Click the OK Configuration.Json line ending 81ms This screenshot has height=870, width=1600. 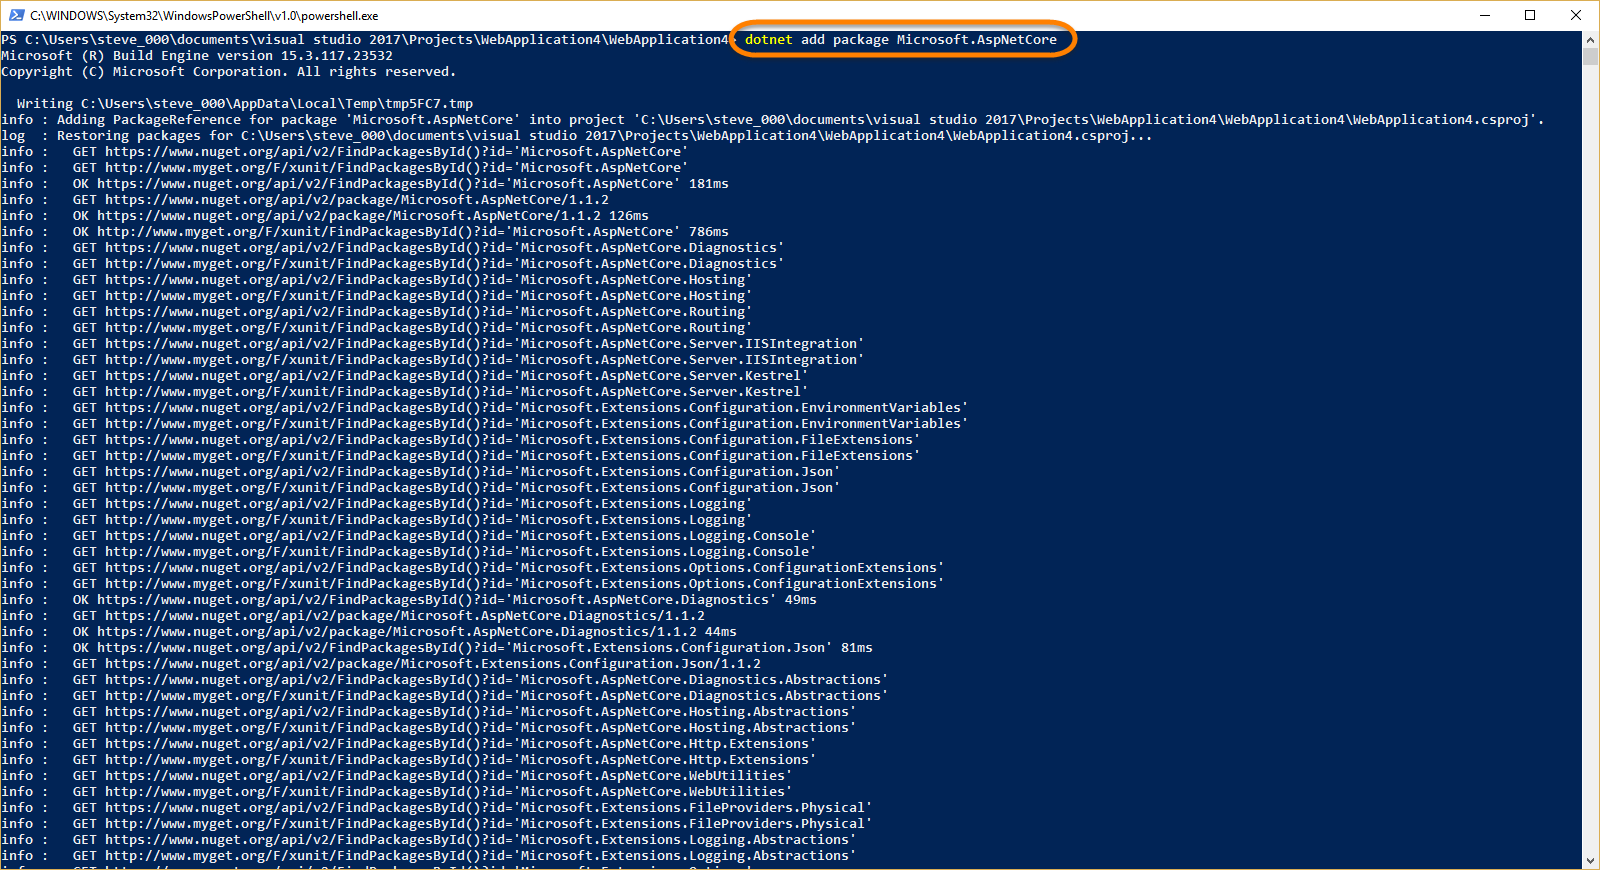tap(437, 648)
